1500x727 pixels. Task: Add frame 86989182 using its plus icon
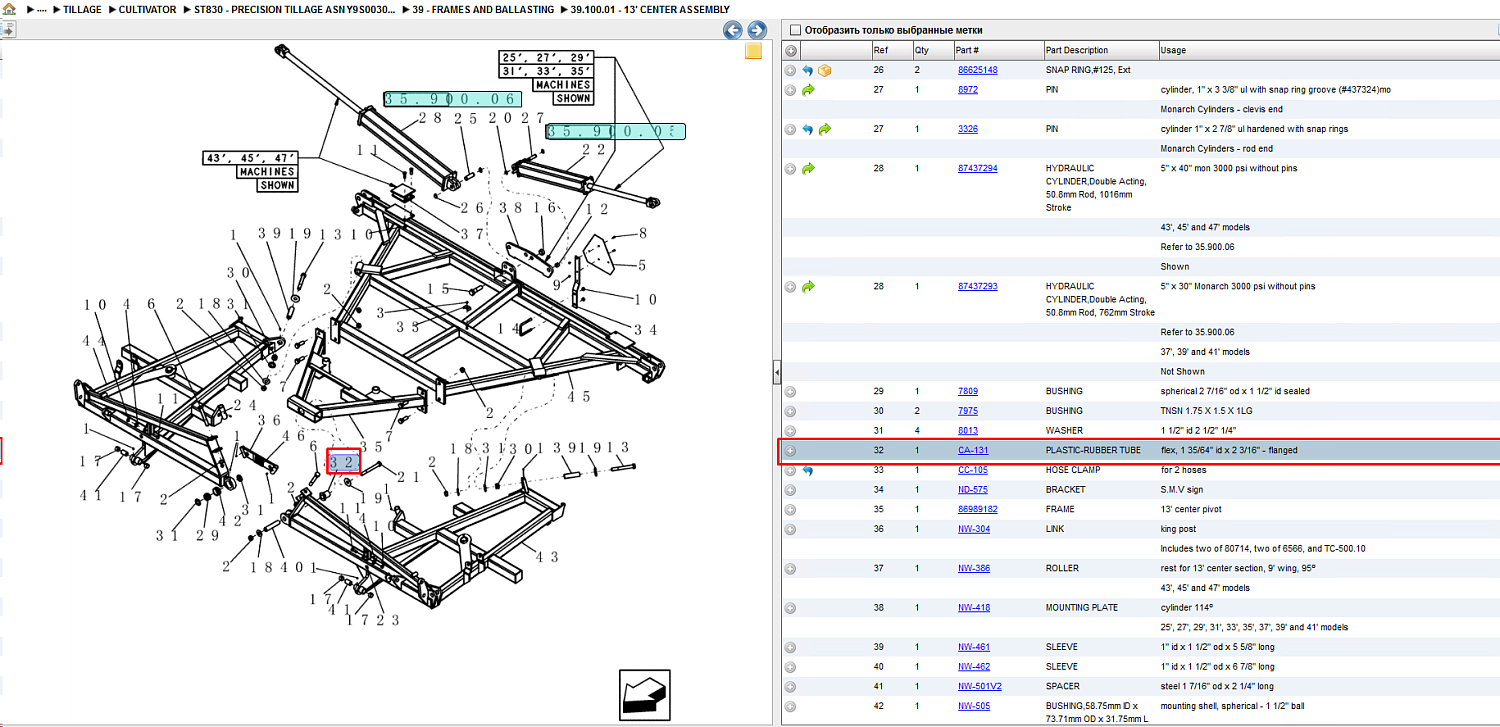[x=790, y=509]
